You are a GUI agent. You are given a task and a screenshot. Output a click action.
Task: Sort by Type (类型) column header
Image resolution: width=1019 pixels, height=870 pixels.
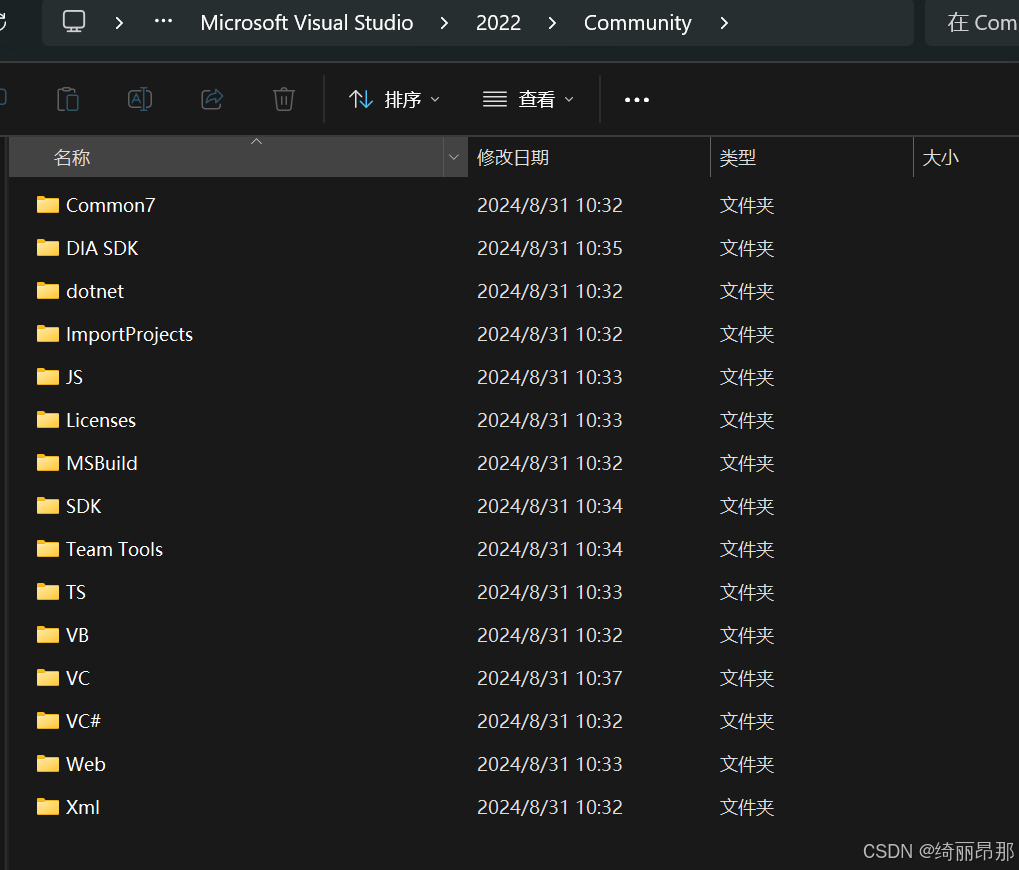click(x=812, y=157)
